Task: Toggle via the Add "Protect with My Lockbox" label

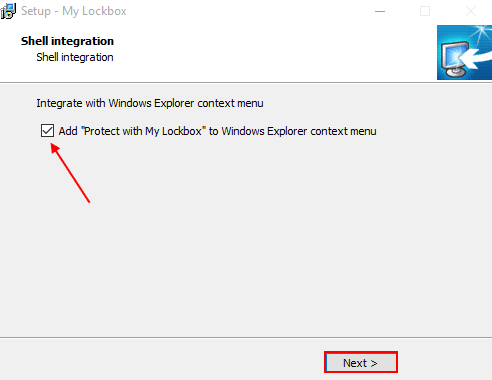Action: [218, 131]
